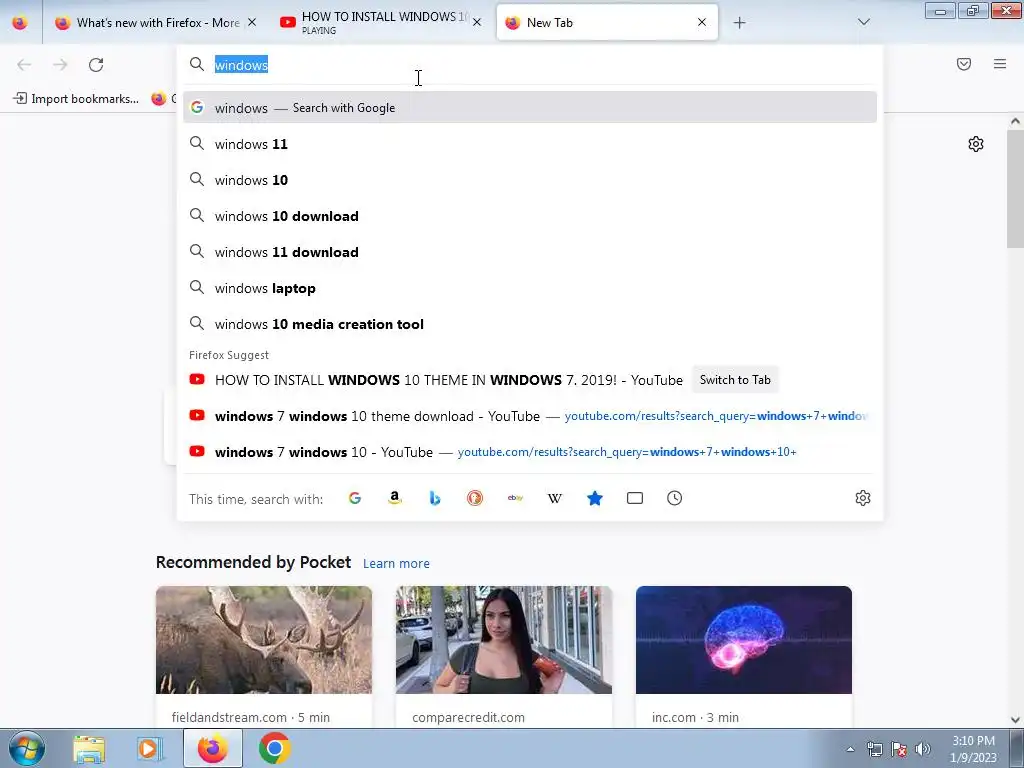
Task: Open windows 7 windows 10 theme download result
Action: pos(530,416)
